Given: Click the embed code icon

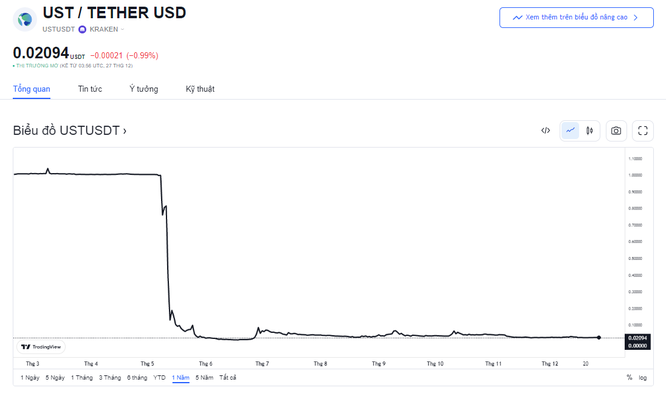Looking at the screenshot, I should (545, 130).
